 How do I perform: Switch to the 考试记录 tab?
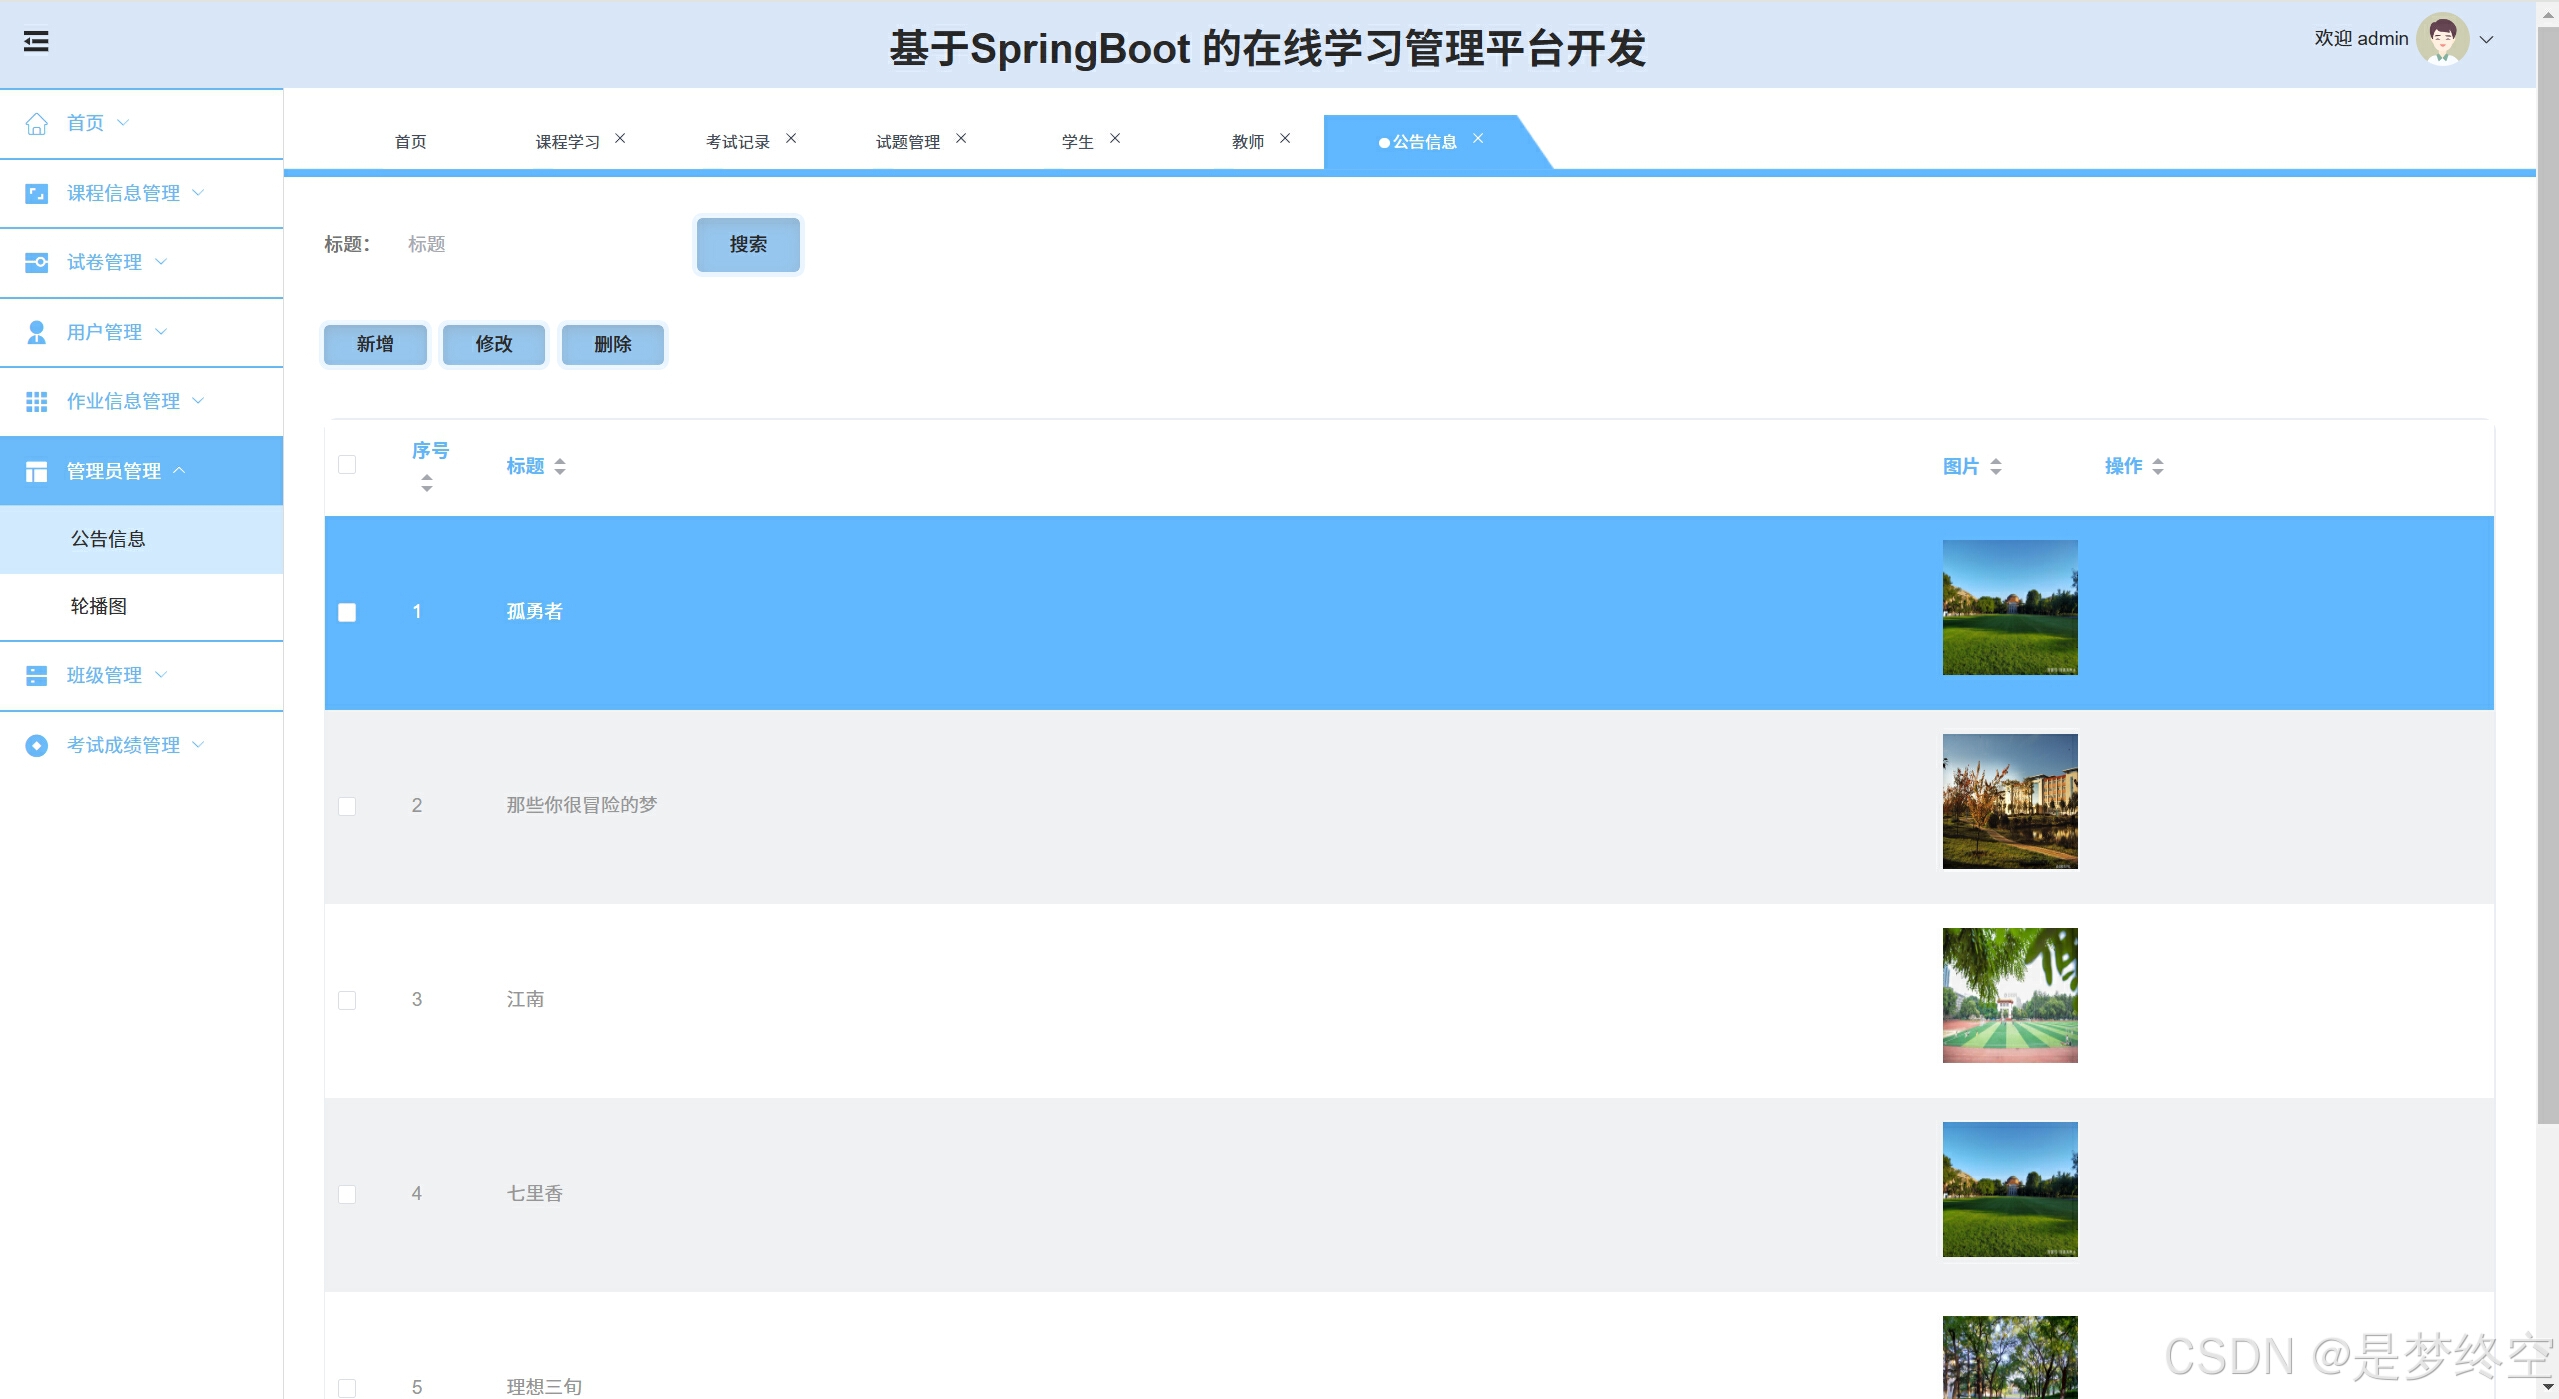click(x=737, y=142)
